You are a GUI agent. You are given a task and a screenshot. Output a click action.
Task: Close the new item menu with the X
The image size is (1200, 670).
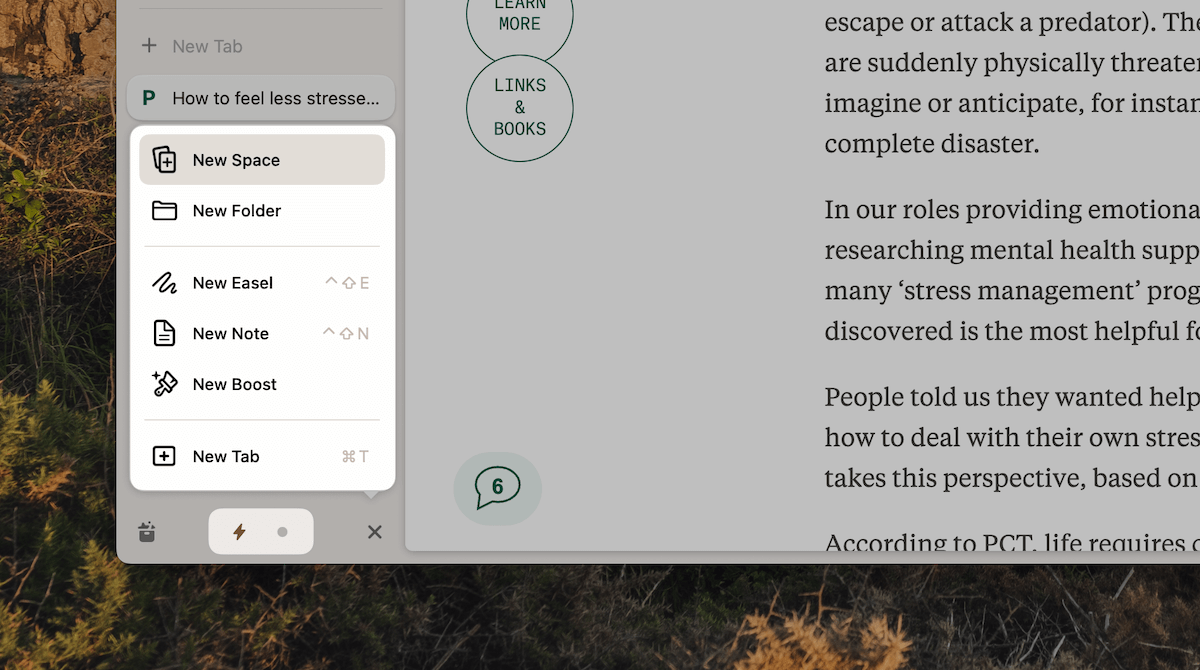tap(374, 532)
